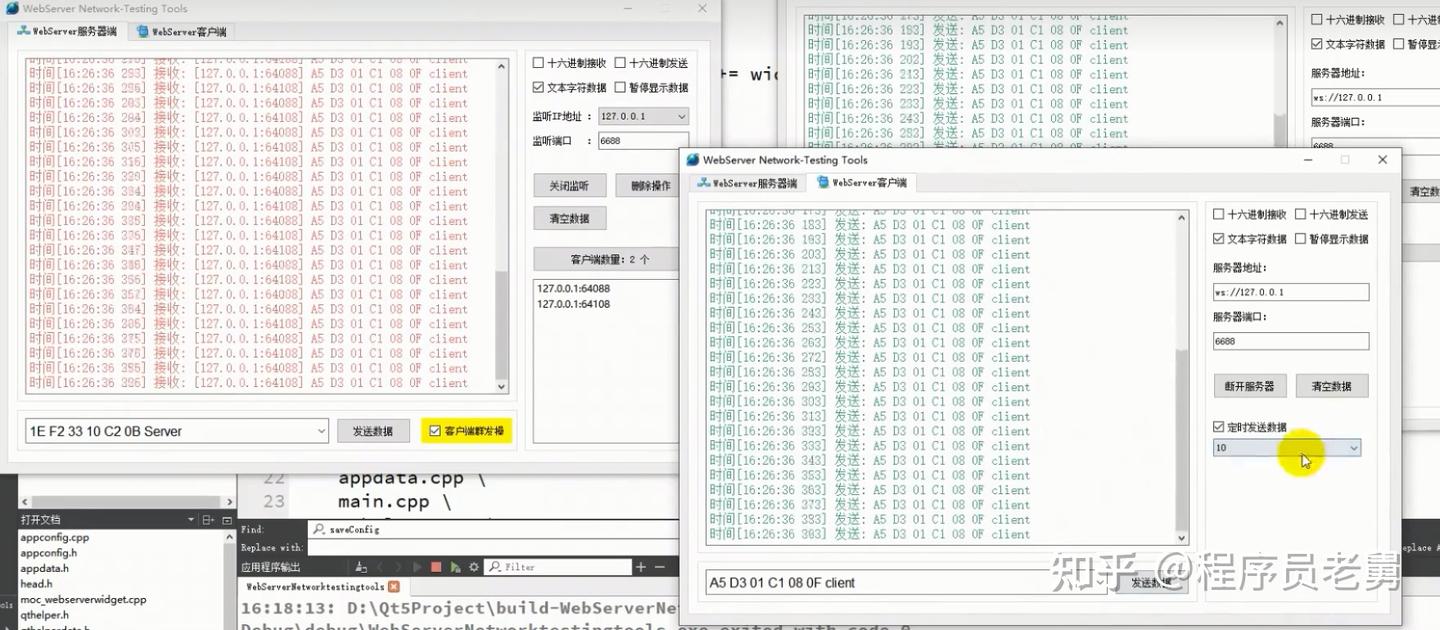Click the plus zoom icon in output pane
The image size is (1440, 630).
[641, 565]
